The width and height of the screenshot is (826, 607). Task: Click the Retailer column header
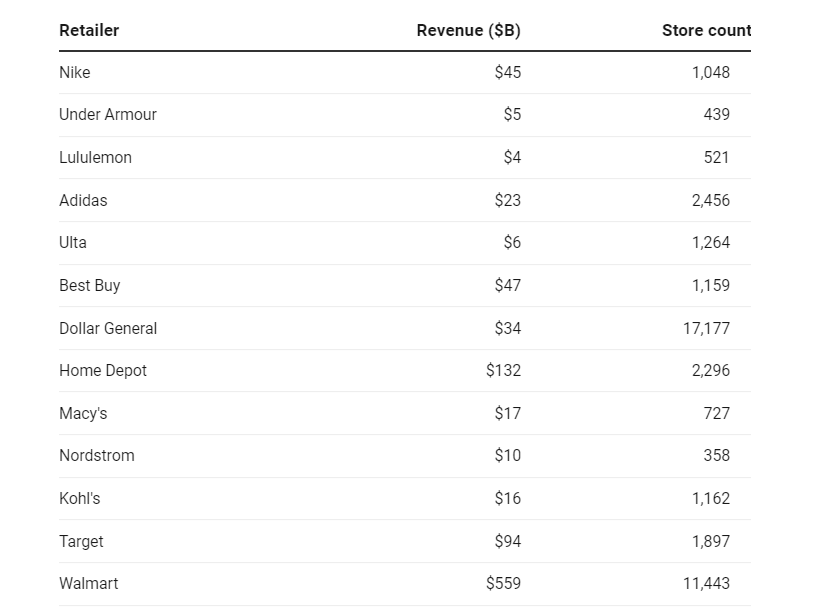coord(89,31)
